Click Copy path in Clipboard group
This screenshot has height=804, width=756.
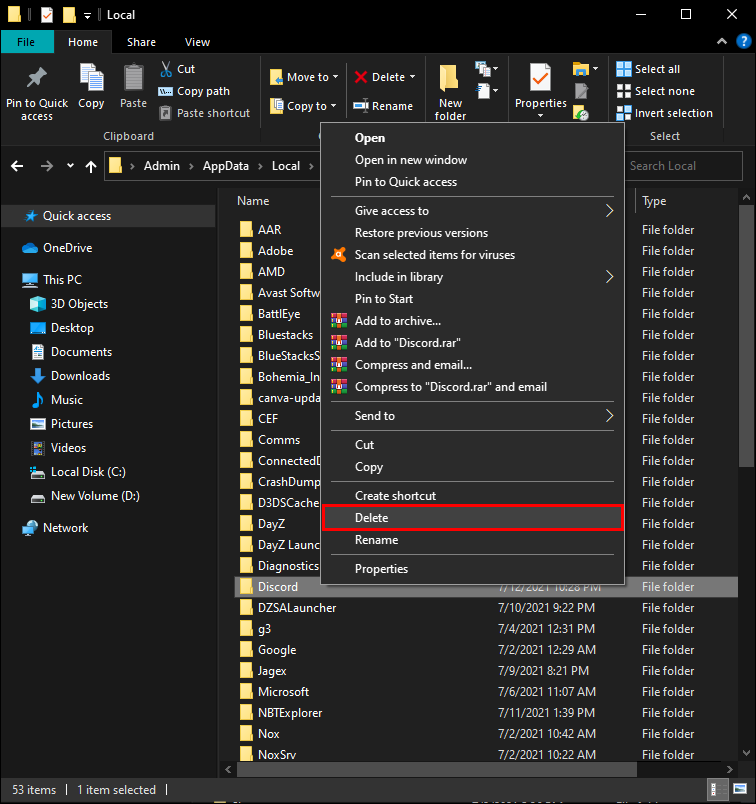[194, 91]
